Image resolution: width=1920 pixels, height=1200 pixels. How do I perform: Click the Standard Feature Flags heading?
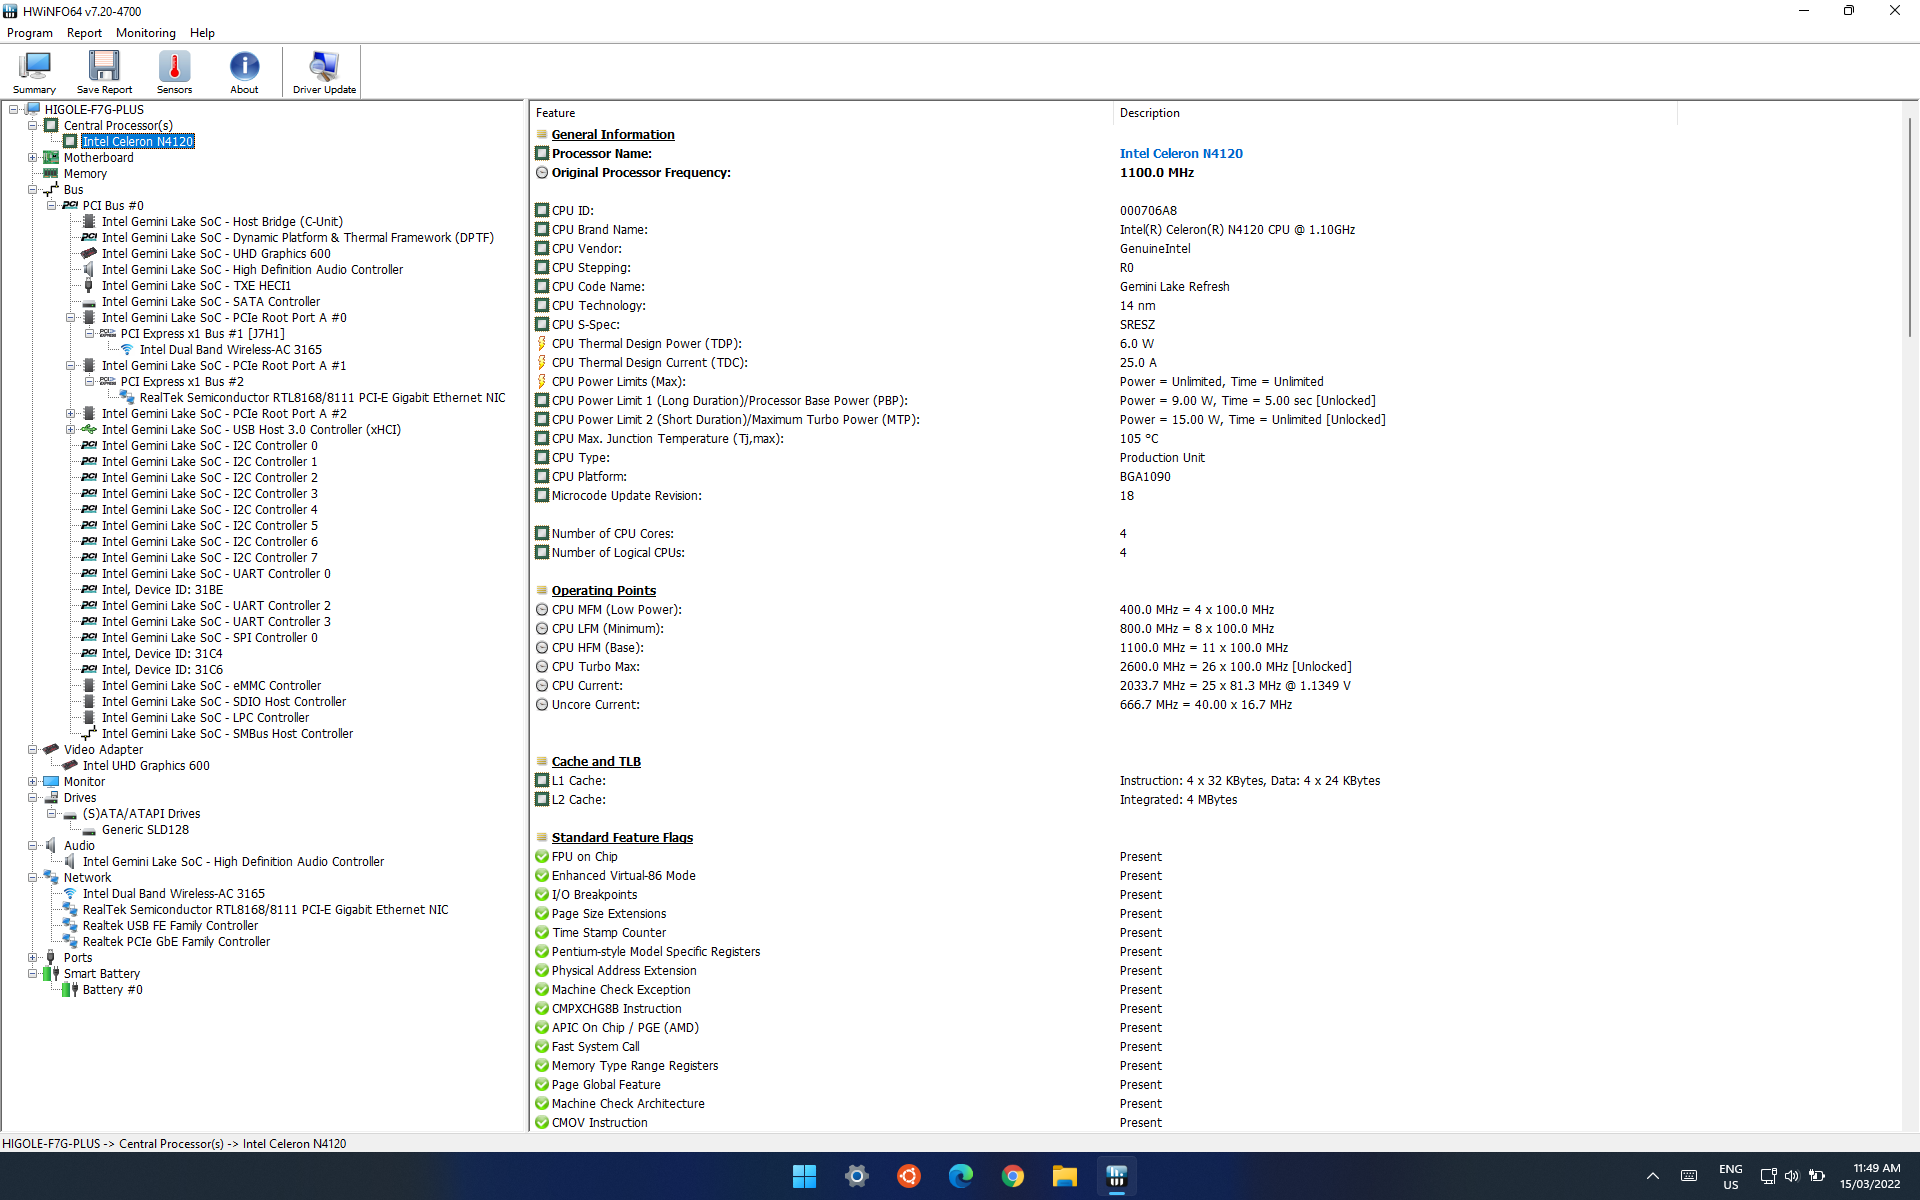[622, 837]
